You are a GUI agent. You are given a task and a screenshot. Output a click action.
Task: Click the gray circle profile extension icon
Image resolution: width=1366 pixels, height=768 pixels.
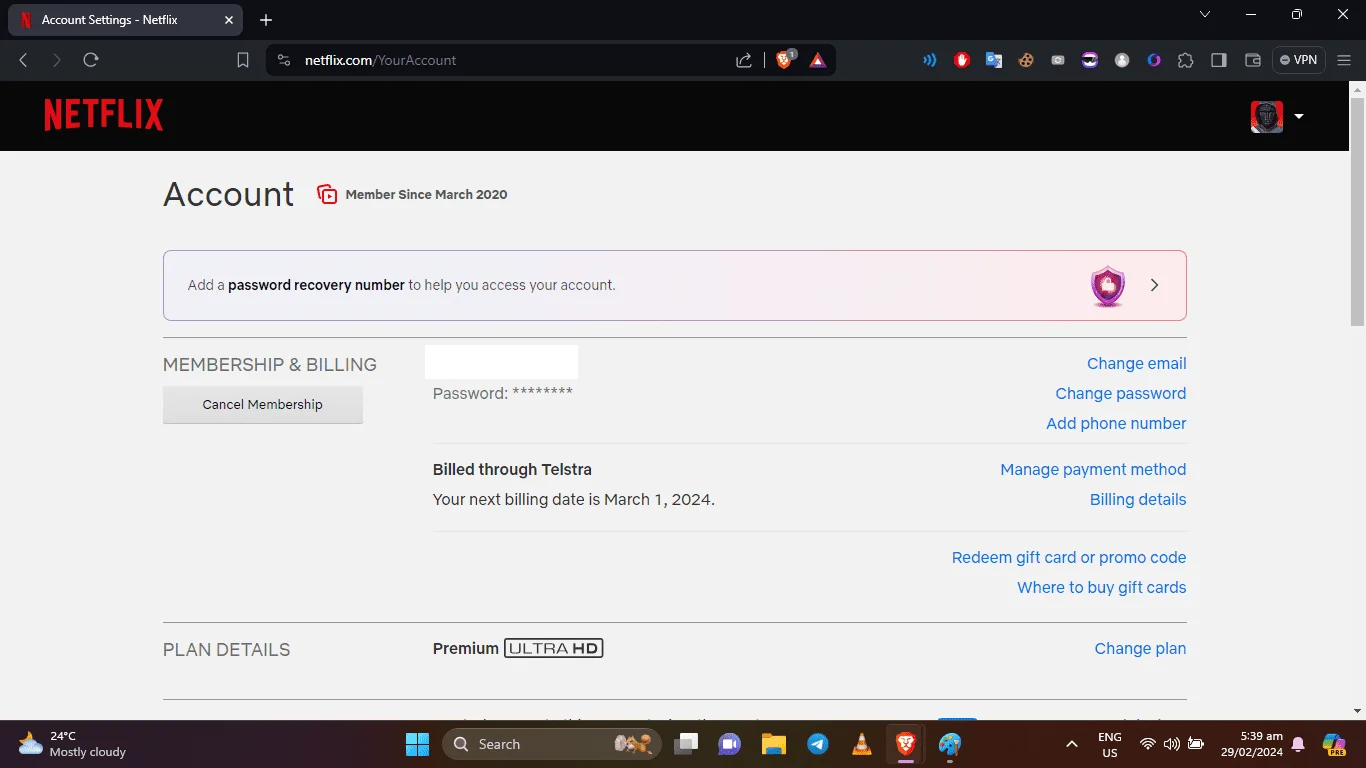[x=1122, y=60]
